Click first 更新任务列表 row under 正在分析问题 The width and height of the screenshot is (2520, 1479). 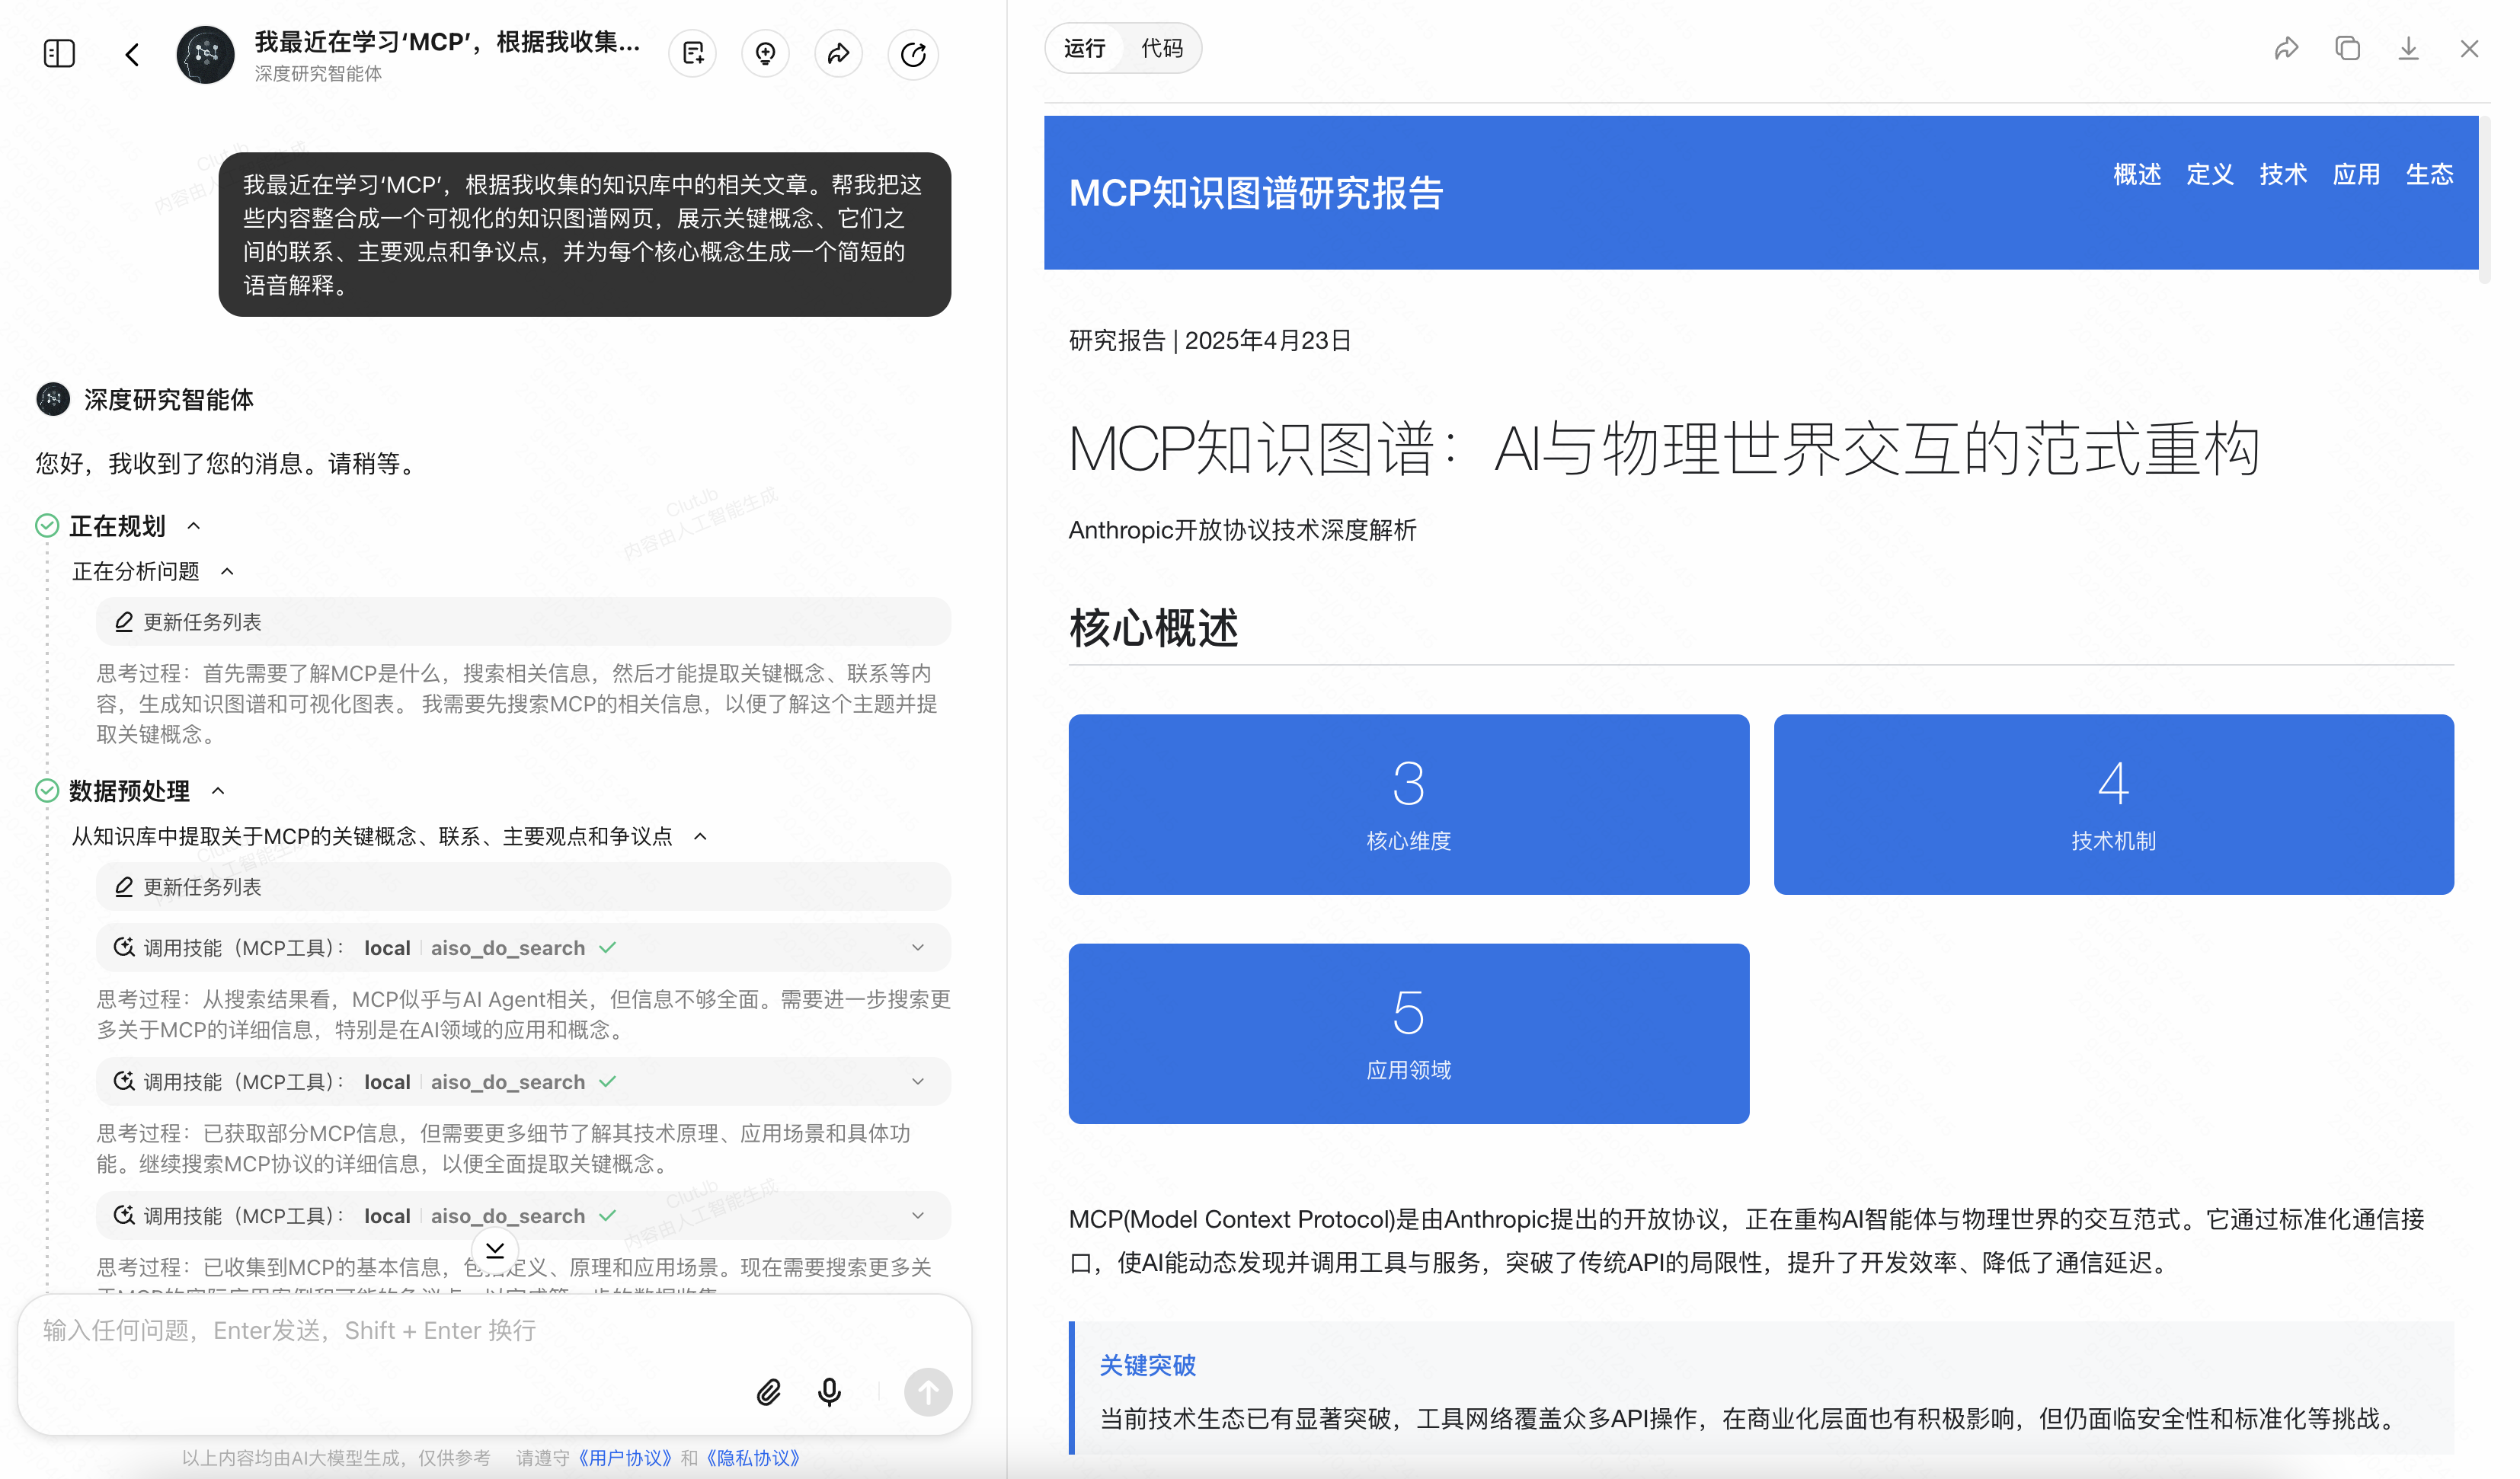tap(523, 622)
